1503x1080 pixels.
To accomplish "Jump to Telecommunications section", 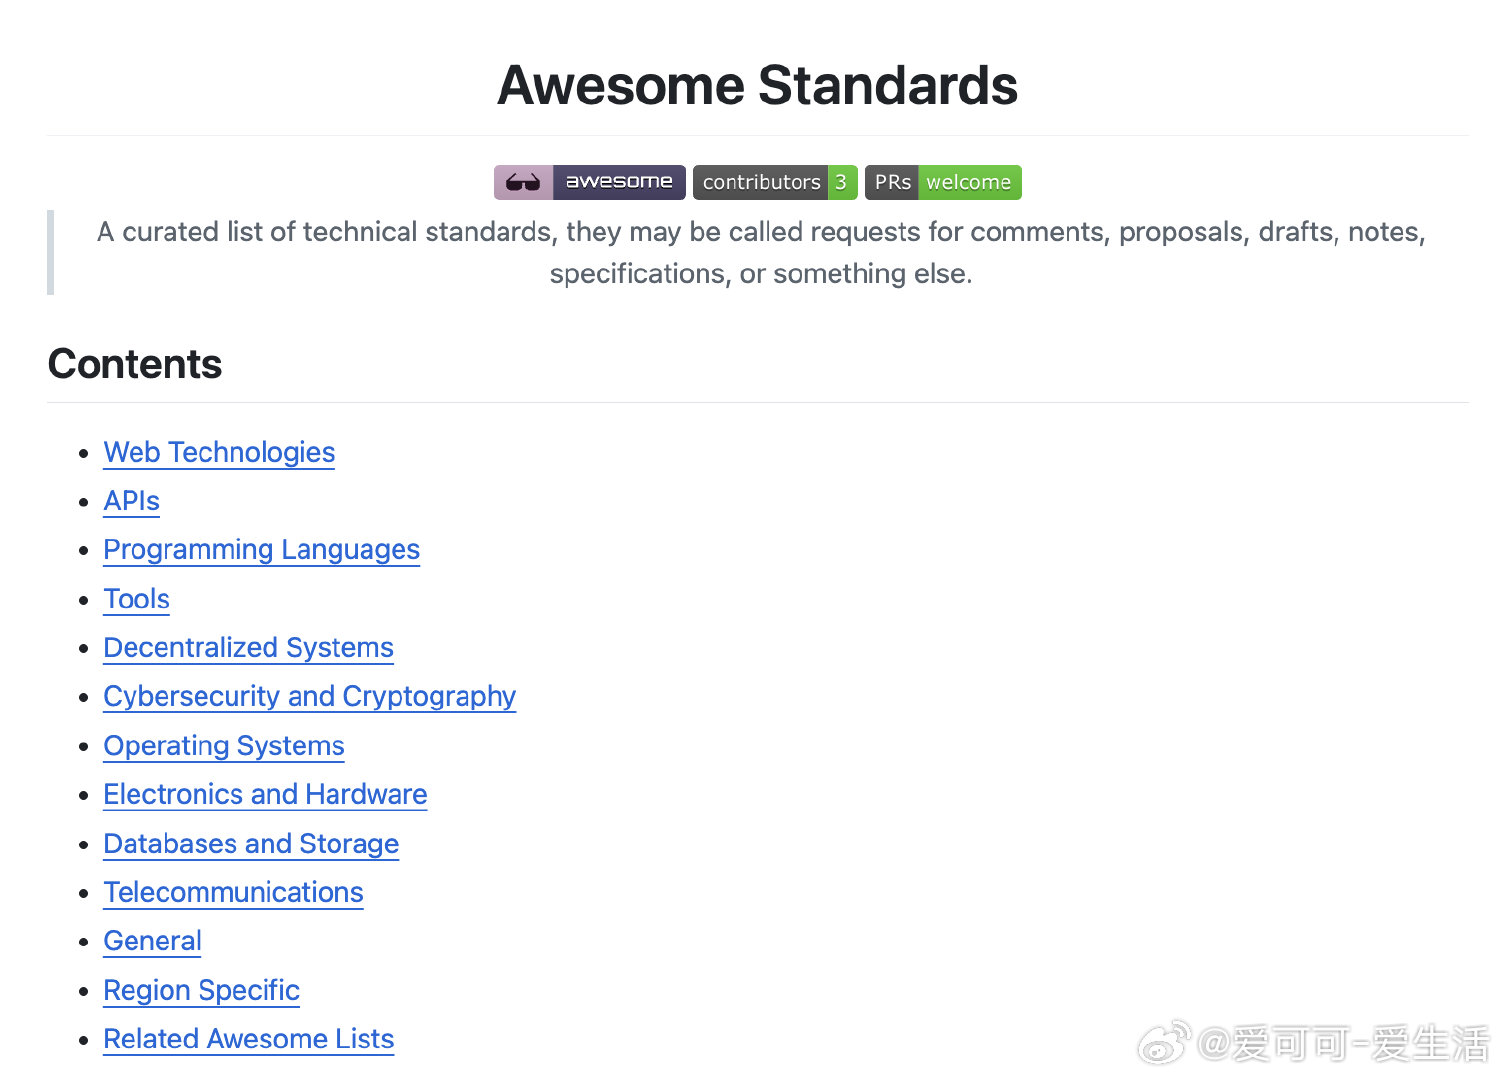I will pyautogui.click(x=234, y=892).
